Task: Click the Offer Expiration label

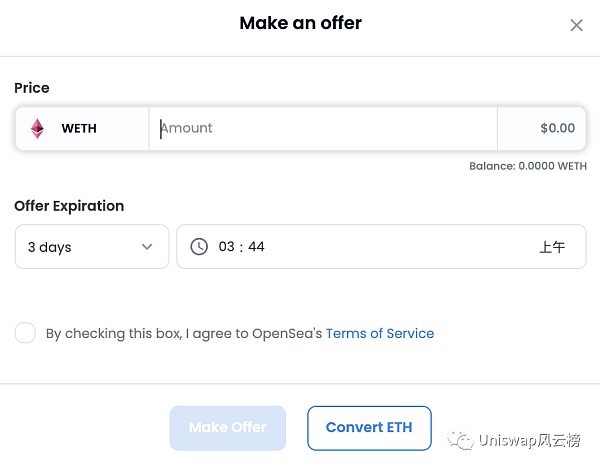Action: pos(69,206)
